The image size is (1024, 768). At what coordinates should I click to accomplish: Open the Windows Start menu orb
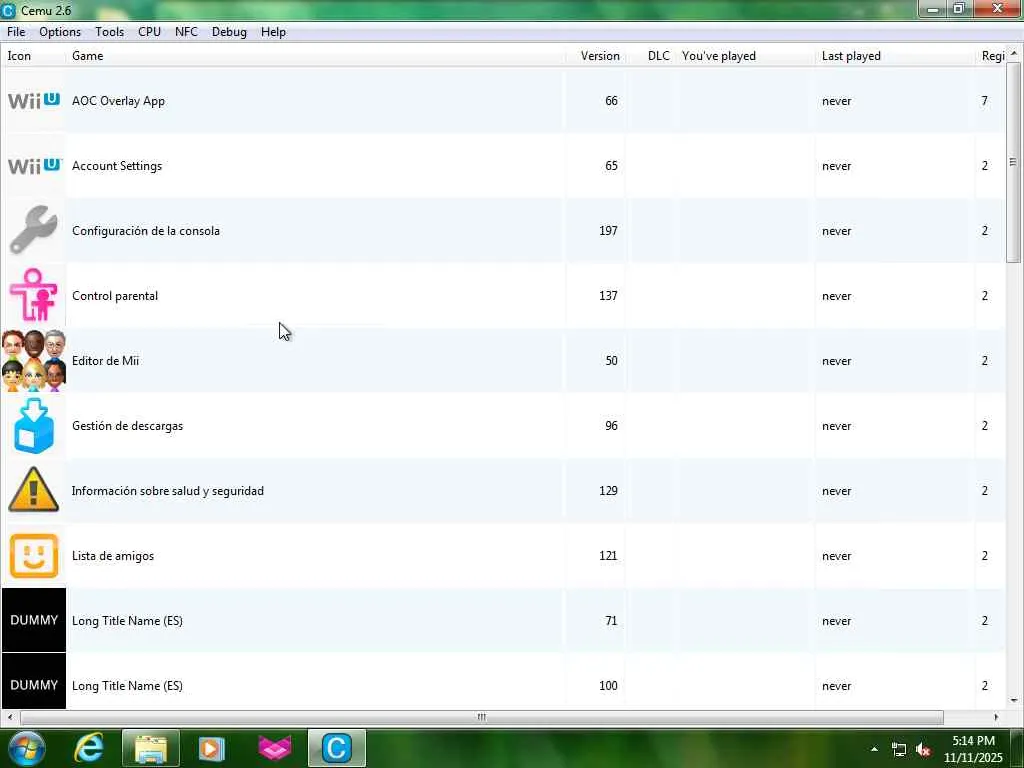[26, 748]
